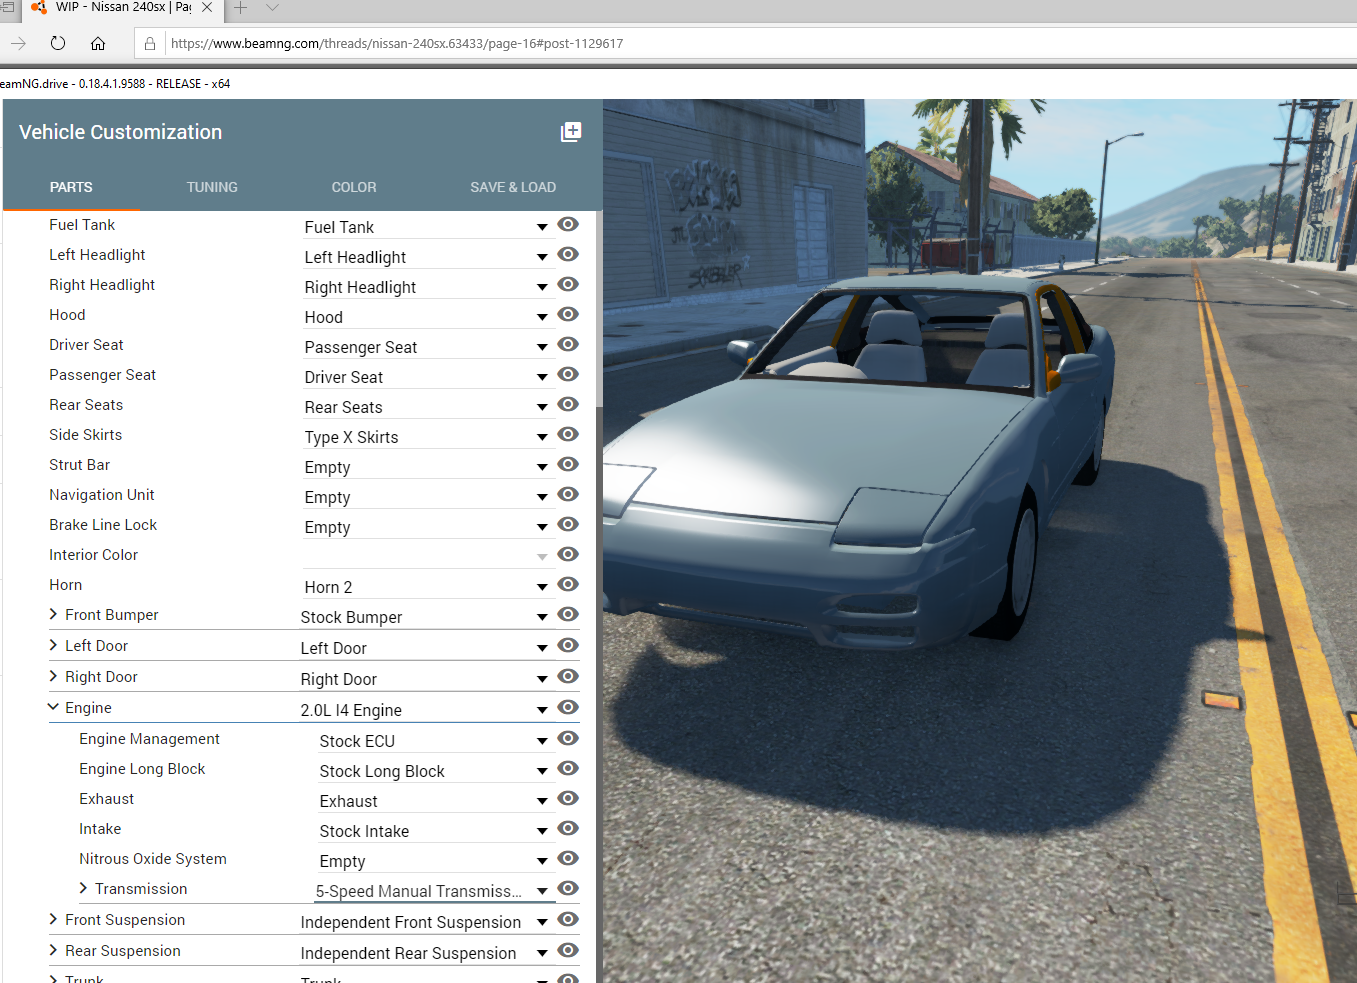Toggle Engine Long Block visibility eye

(x=568, y=769)
